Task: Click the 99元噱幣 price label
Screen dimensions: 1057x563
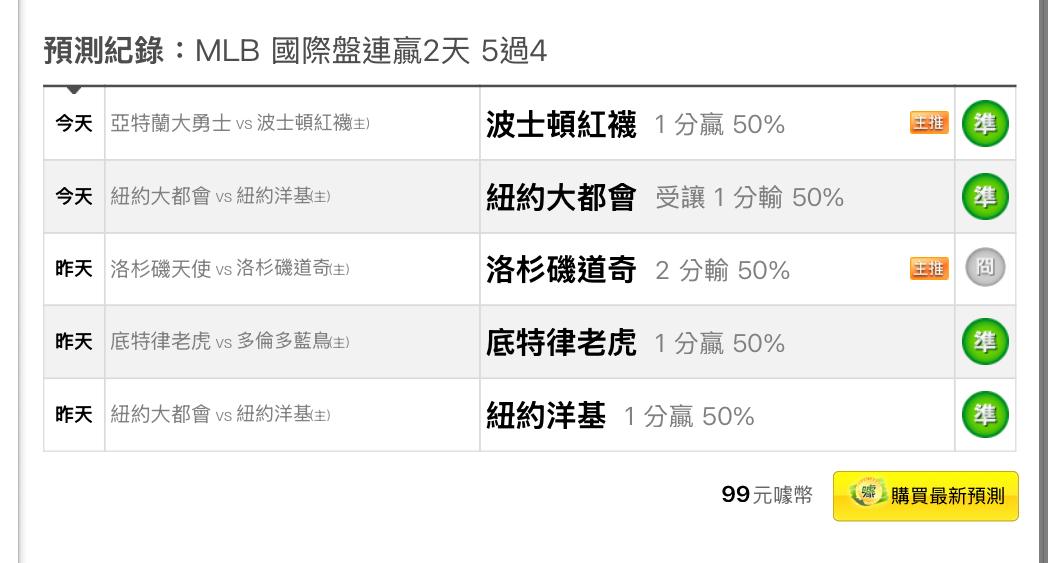Action: tap(767, 495)
